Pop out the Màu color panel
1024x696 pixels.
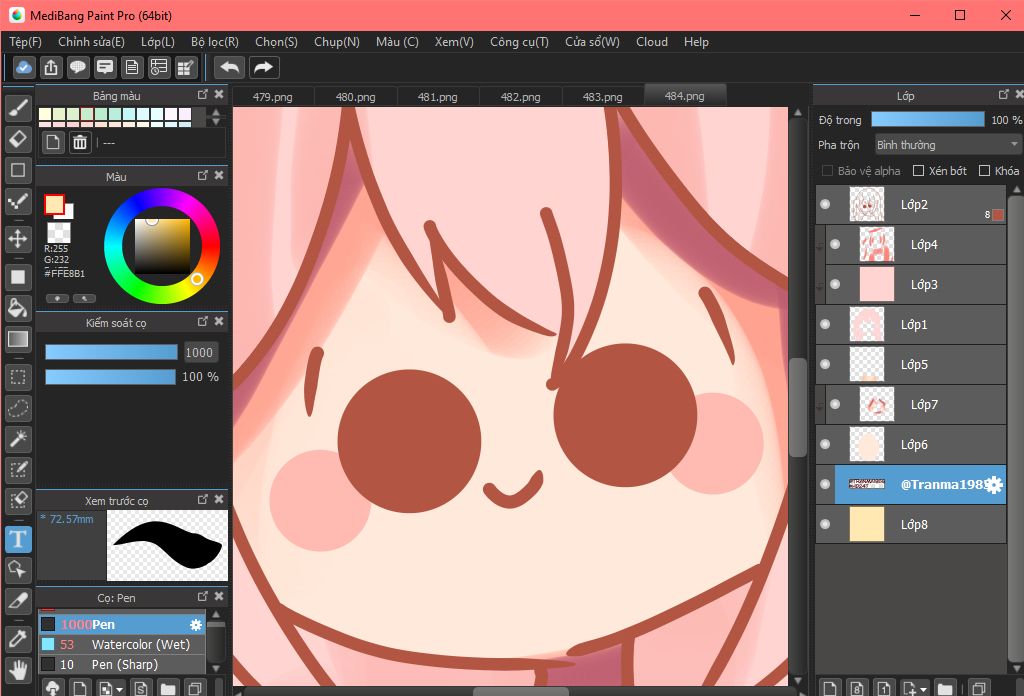(202, 176)
